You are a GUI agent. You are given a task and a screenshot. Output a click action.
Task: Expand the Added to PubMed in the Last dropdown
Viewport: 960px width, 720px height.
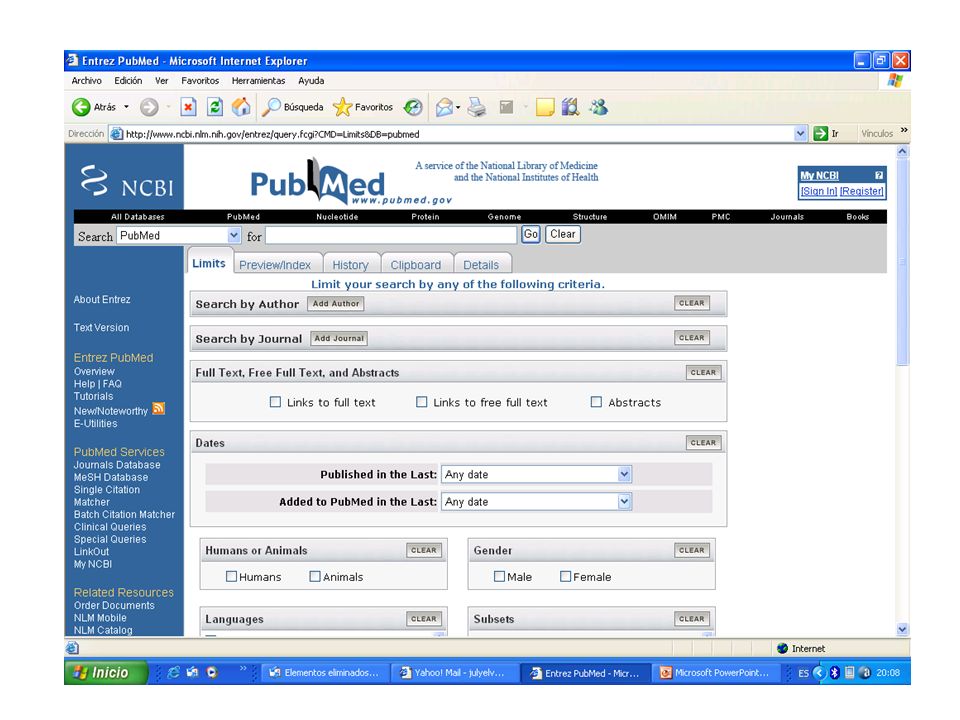click(536, 501)
